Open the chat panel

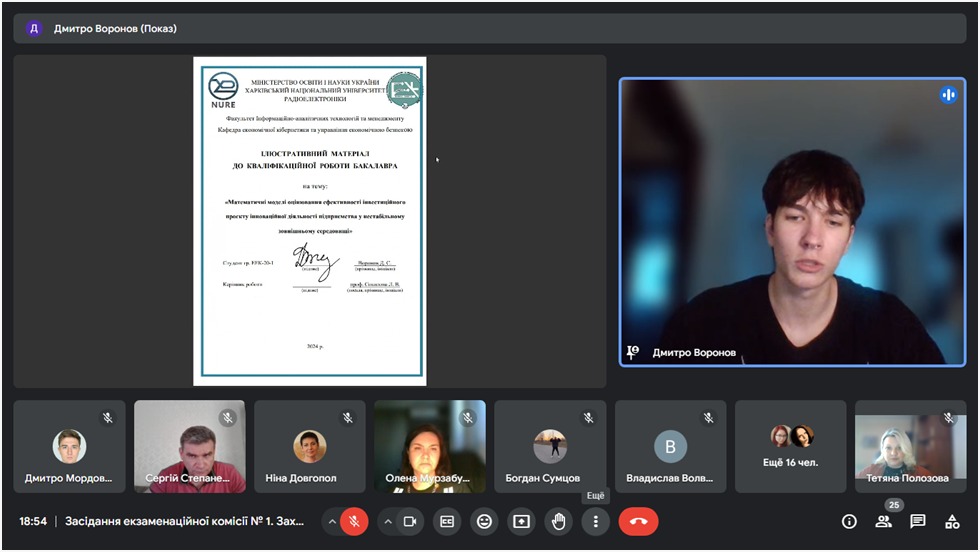(x=918, y=521)
